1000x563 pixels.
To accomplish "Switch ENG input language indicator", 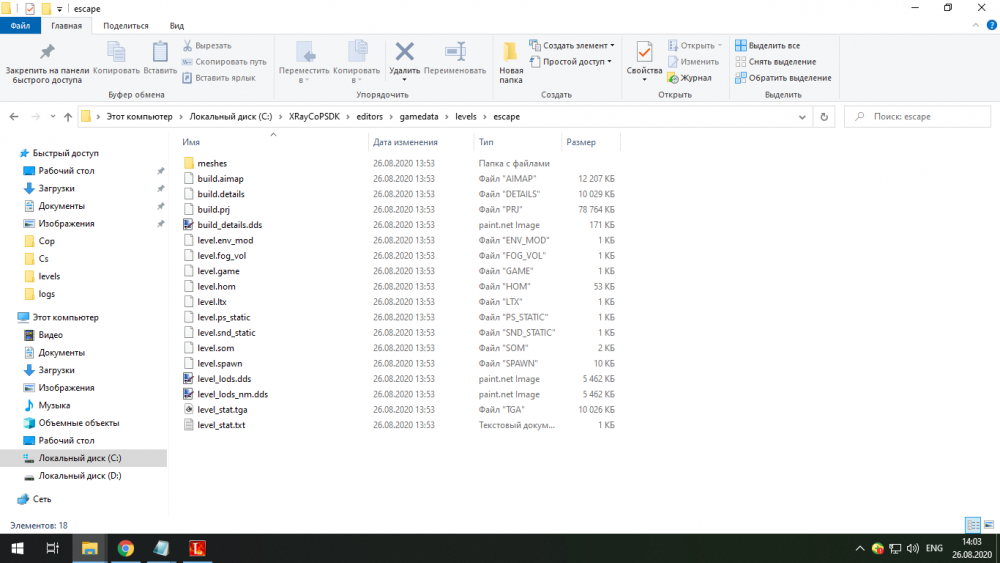I will pyautogui.click(x=934, y=548).
